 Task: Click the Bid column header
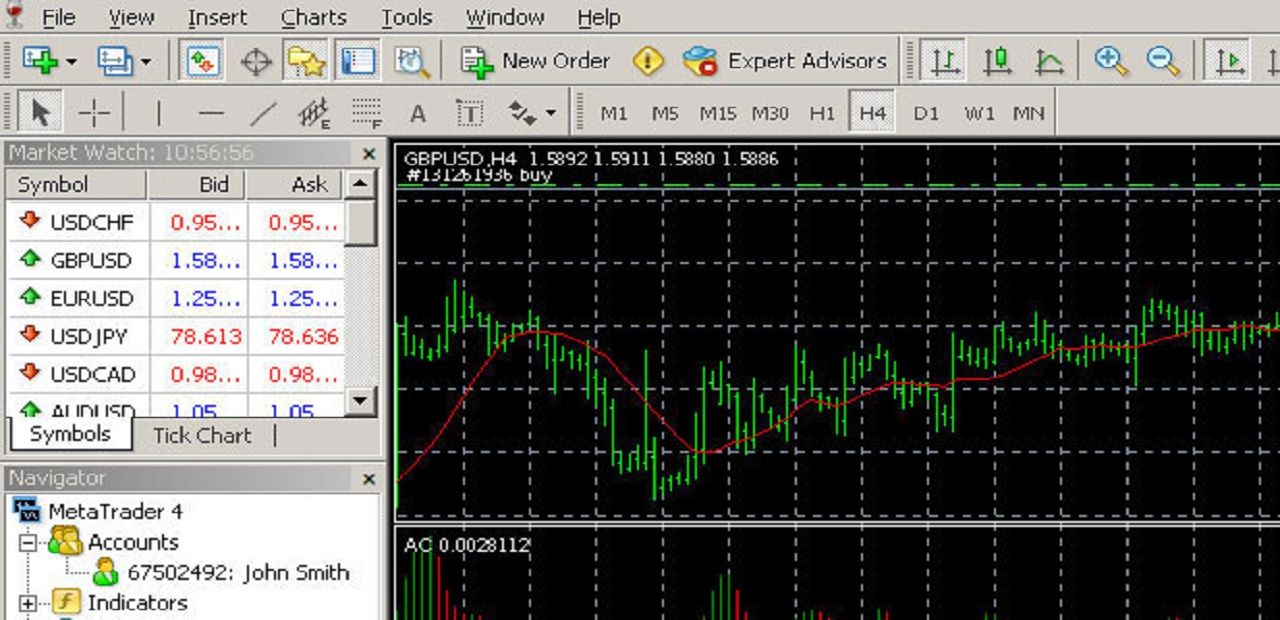tap(198, 185)
